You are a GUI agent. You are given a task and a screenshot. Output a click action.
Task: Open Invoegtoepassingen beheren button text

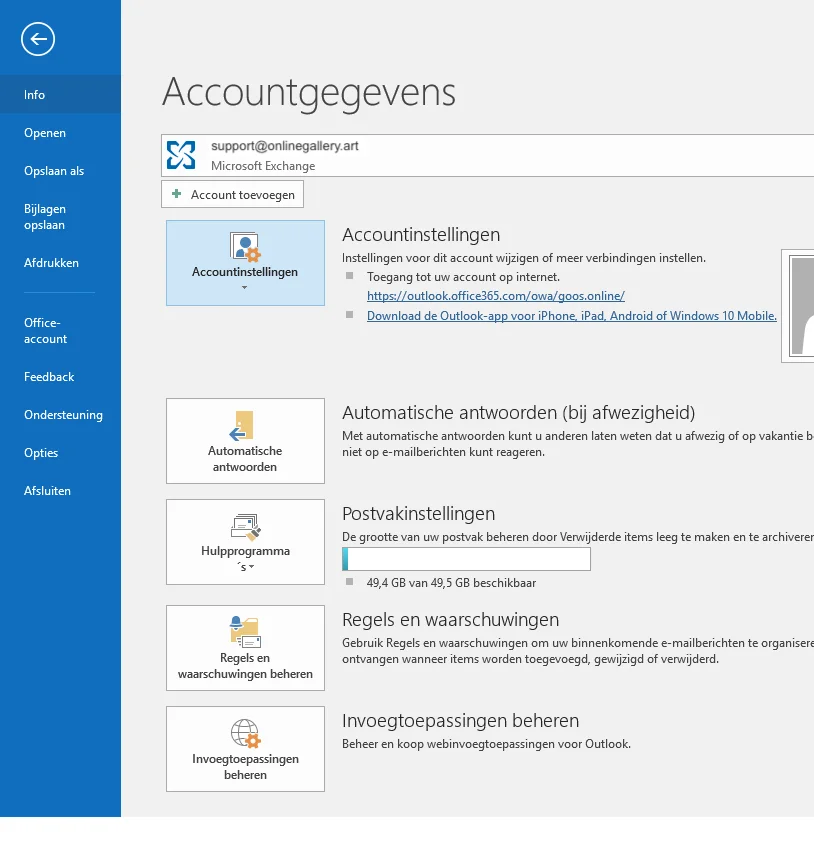[245, 767]
